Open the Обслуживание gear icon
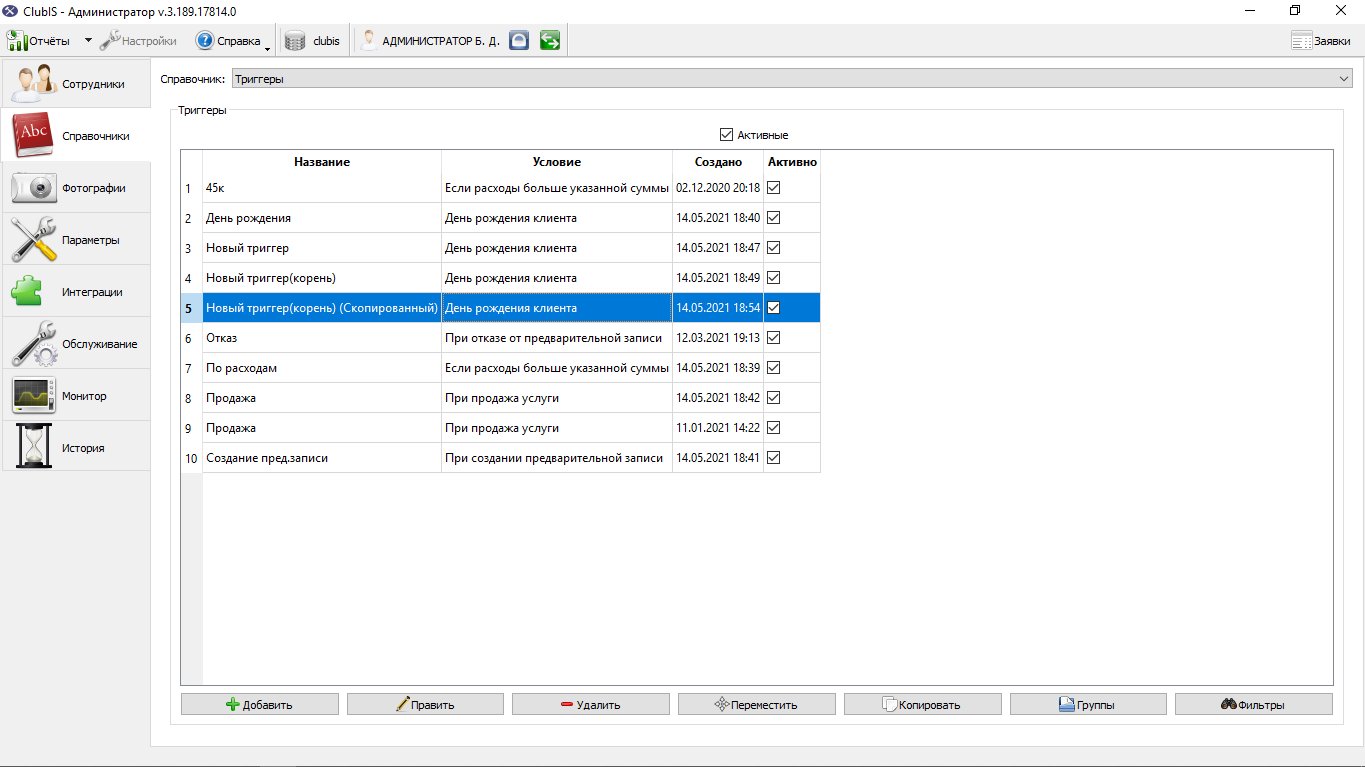The height and width of the screenshot is (767, 1365). tap(33, 344)
